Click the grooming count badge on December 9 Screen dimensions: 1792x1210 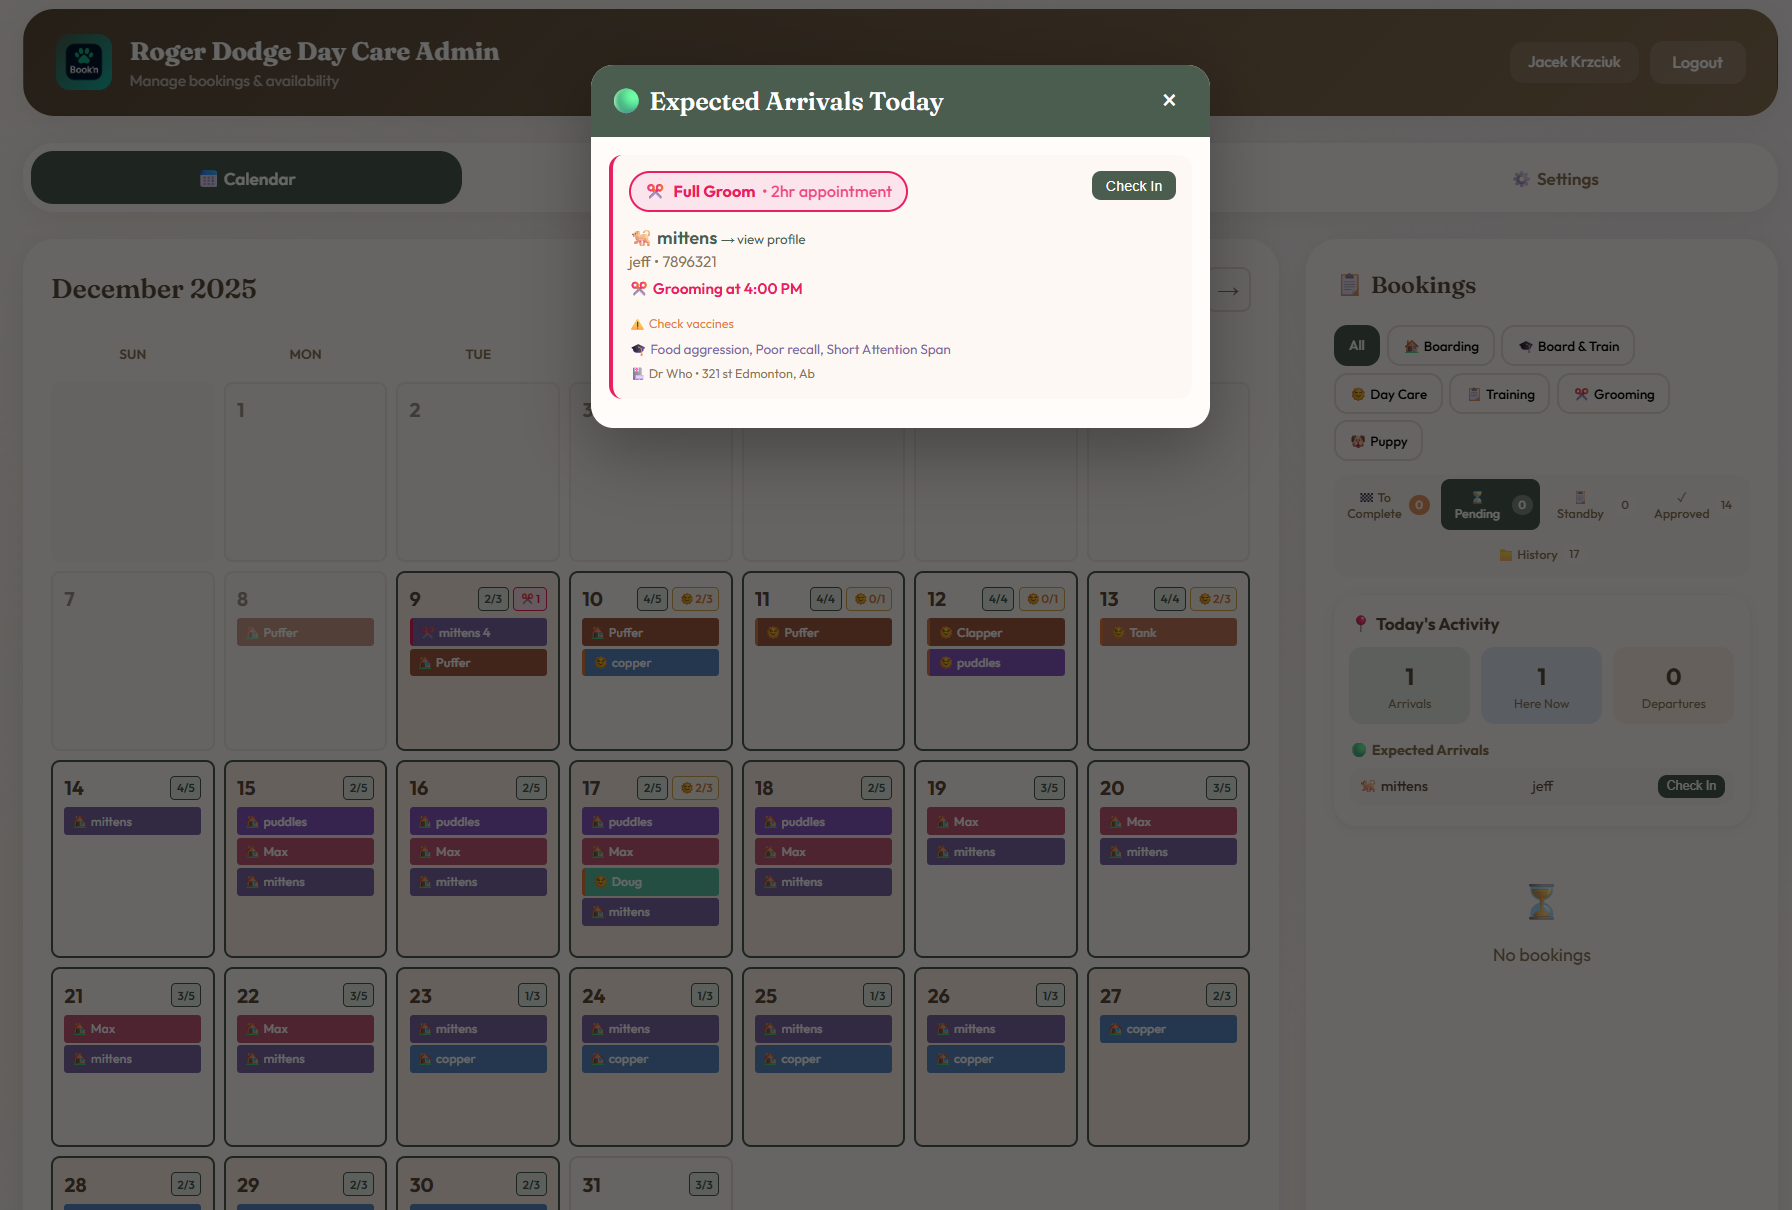[530, 599]
